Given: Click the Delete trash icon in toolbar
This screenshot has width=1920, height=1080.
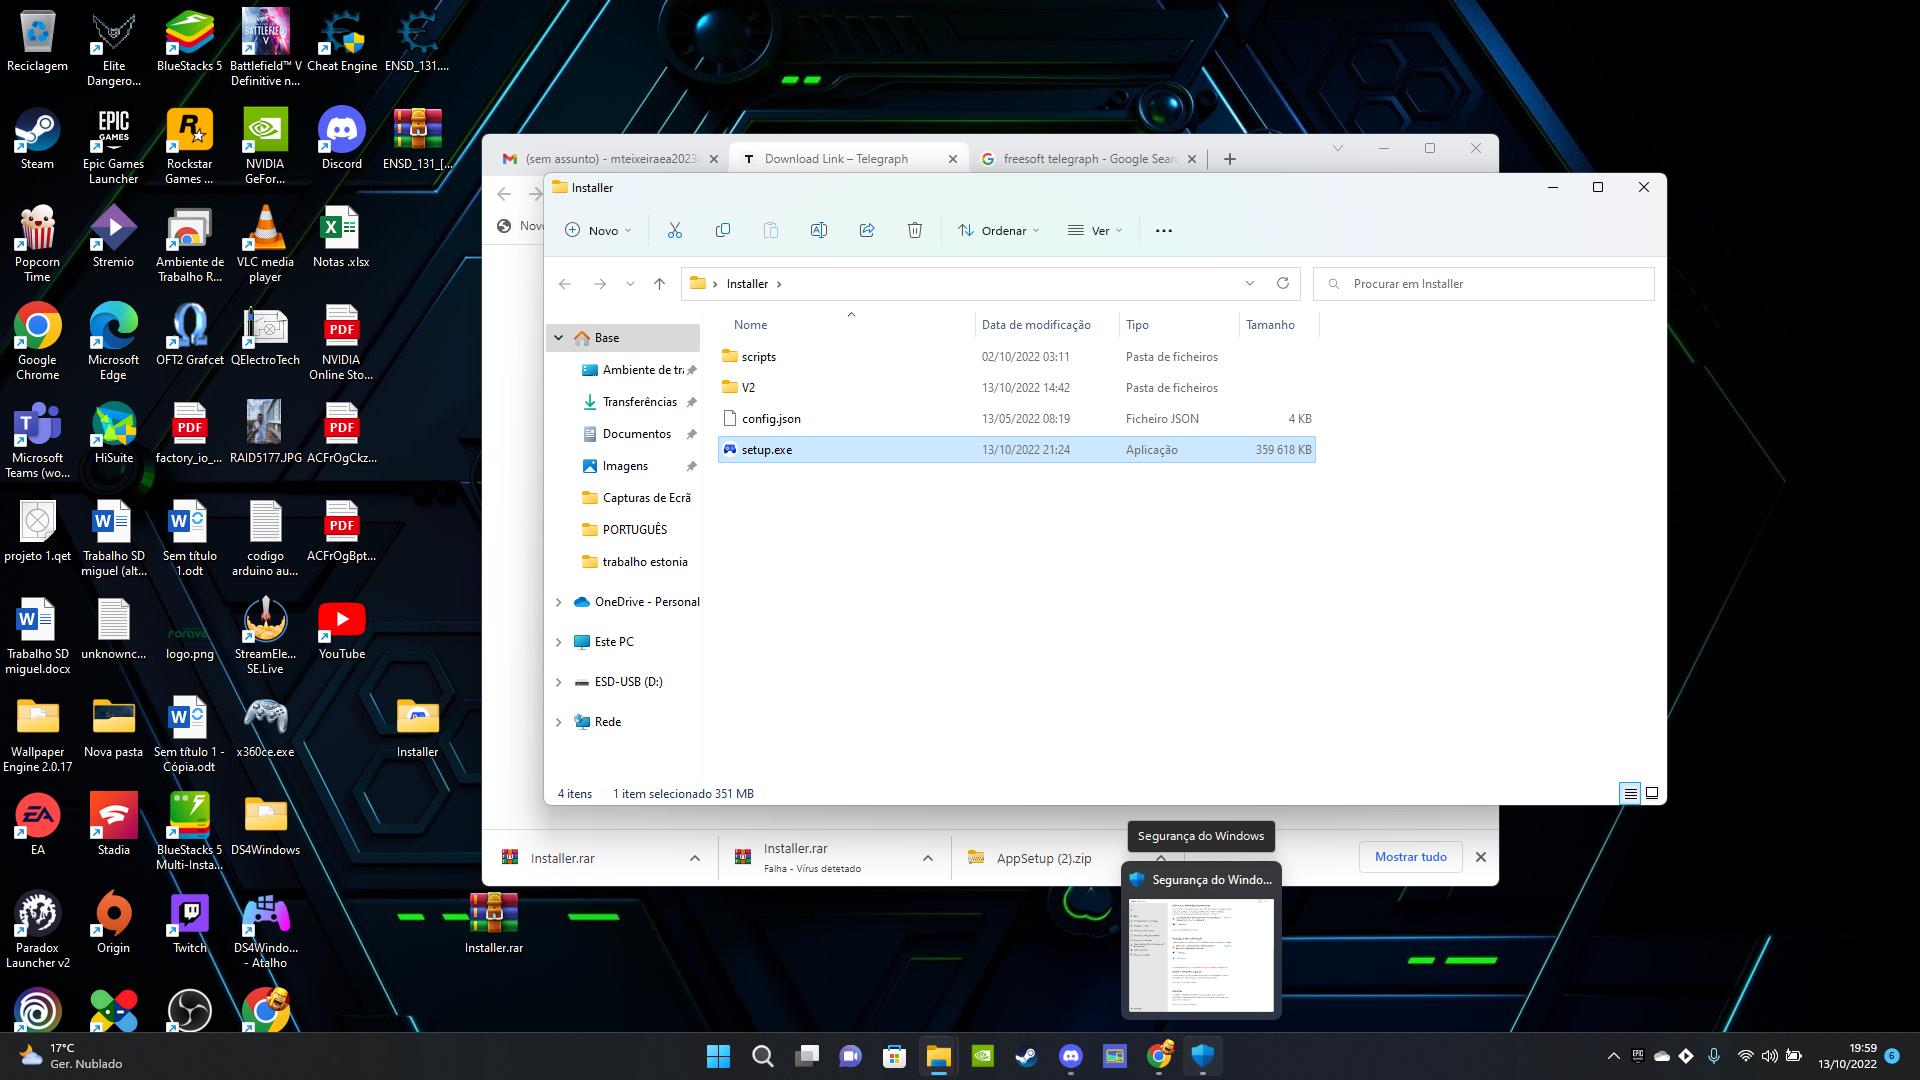Looking at the screenshot, I should pos(914,231).
